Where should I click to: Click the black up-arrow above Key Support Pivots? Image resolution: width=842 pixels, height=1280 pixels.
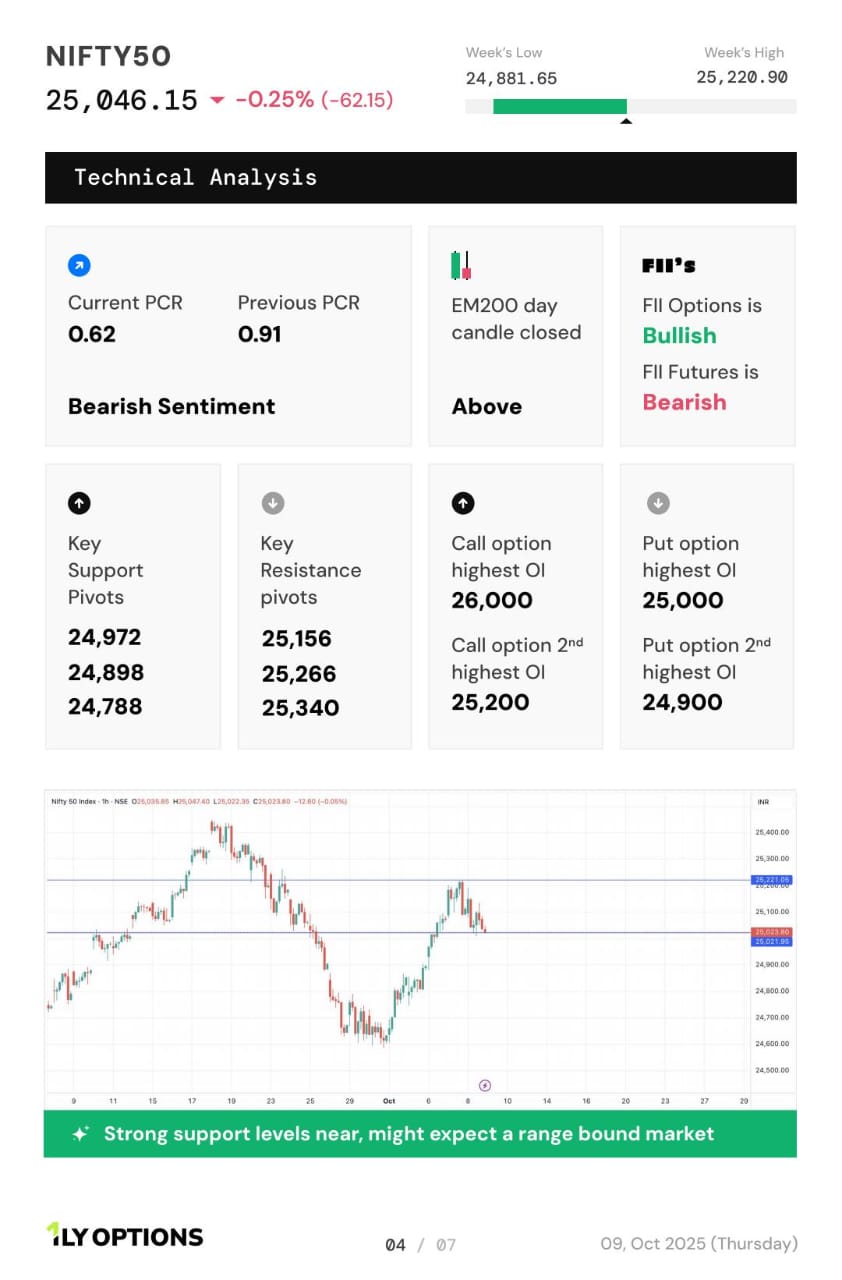(x=79, y=504)
